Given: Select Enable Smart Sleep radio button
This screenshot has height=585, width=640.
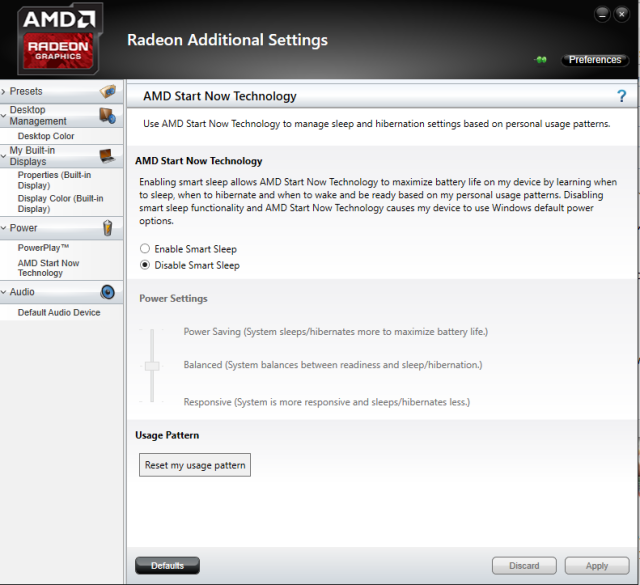Looking at the screenshot, I should tap(145, 249).
